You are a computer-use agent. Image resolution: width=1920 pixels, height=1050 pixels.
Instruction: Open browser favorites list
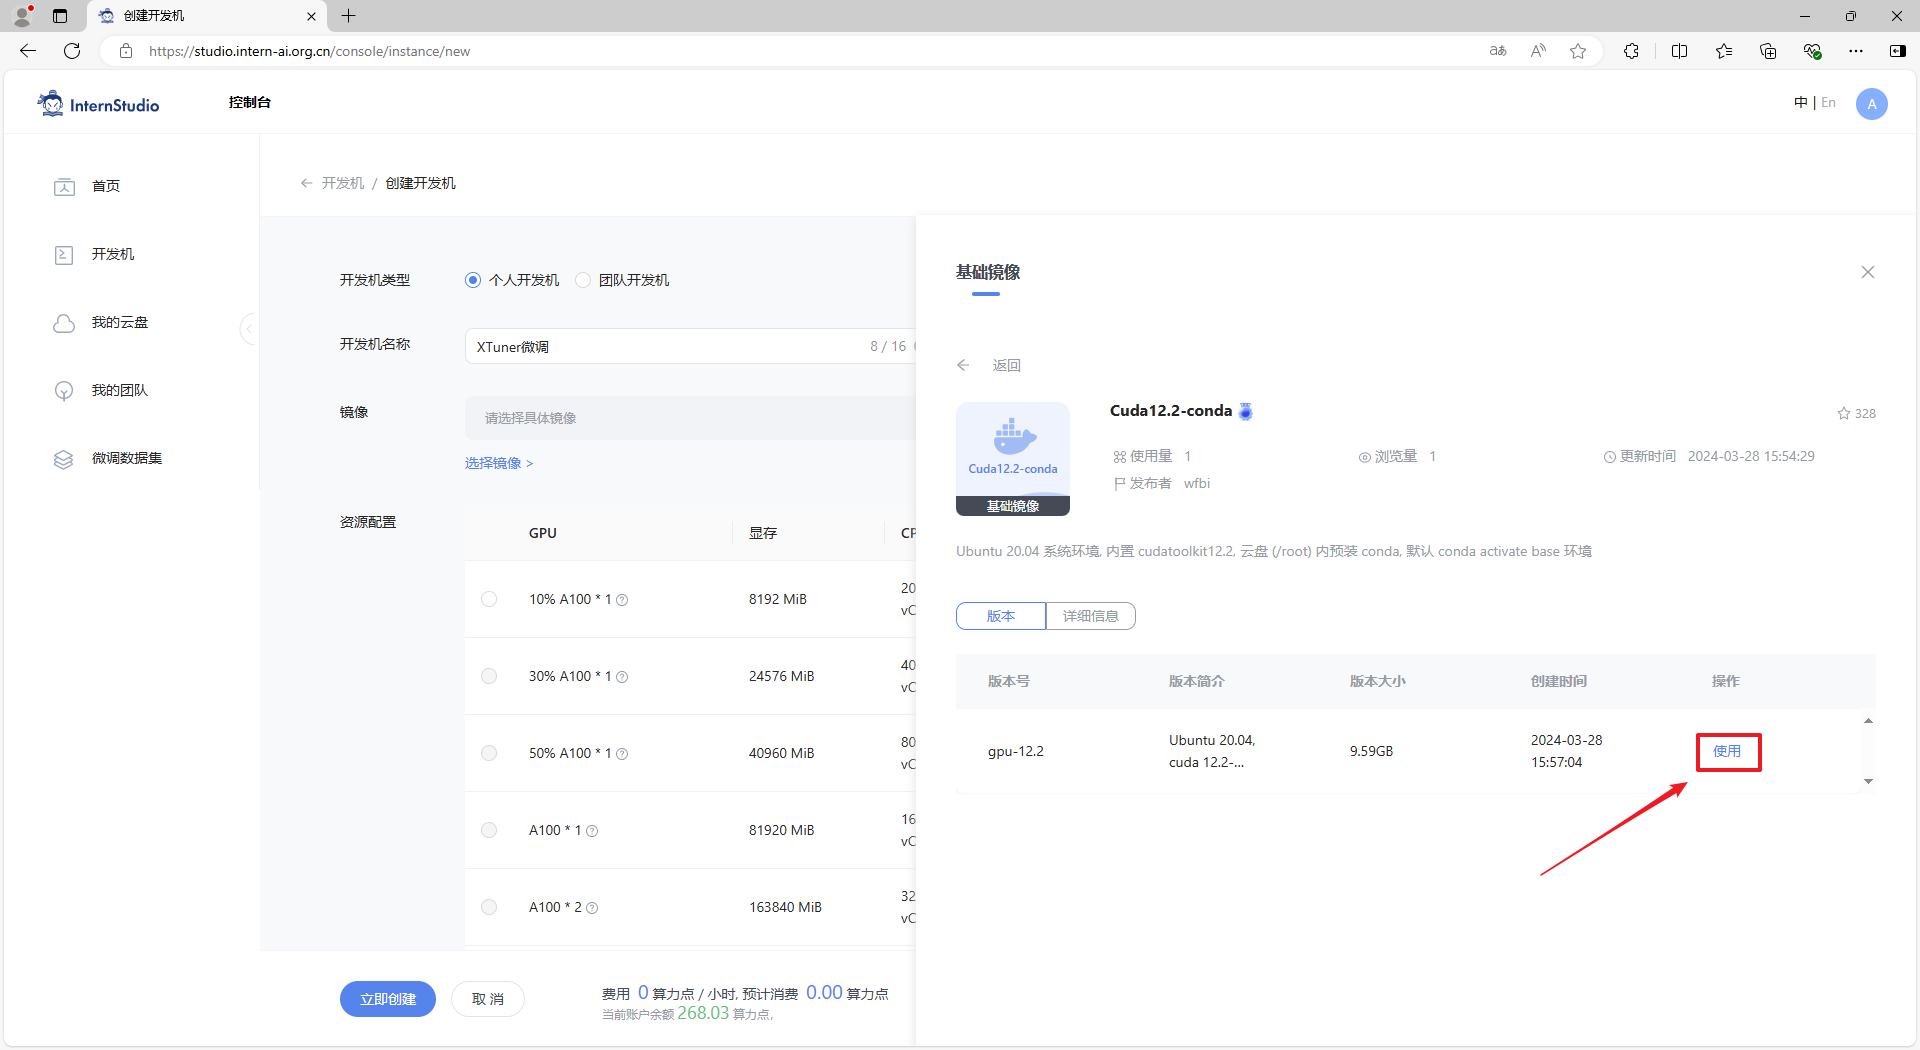point(1724,51)
